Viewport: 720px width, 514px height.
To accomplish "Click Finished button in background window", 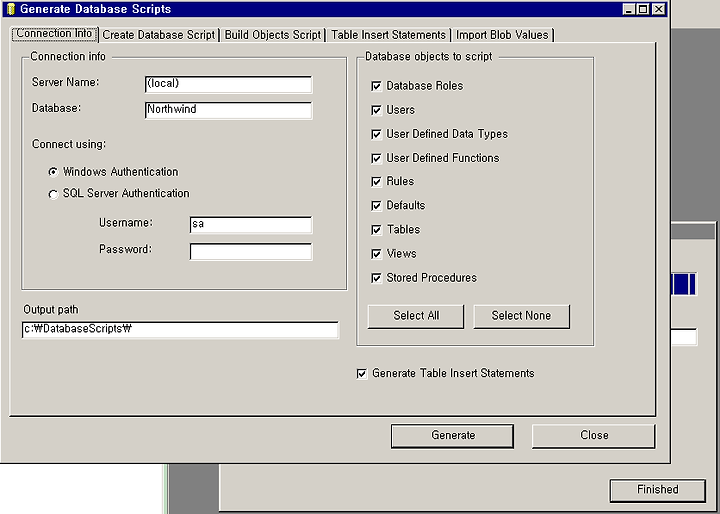I will pos(658,490).
